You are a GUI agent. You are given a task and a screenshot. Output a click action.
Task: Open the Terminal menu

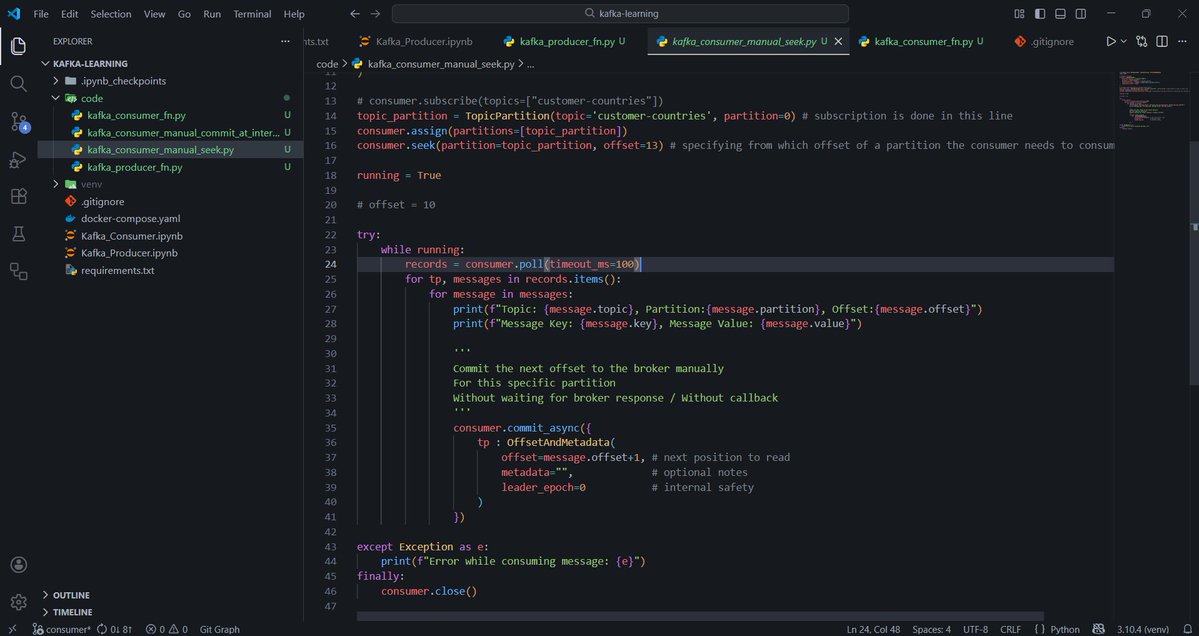coord(251,13)
